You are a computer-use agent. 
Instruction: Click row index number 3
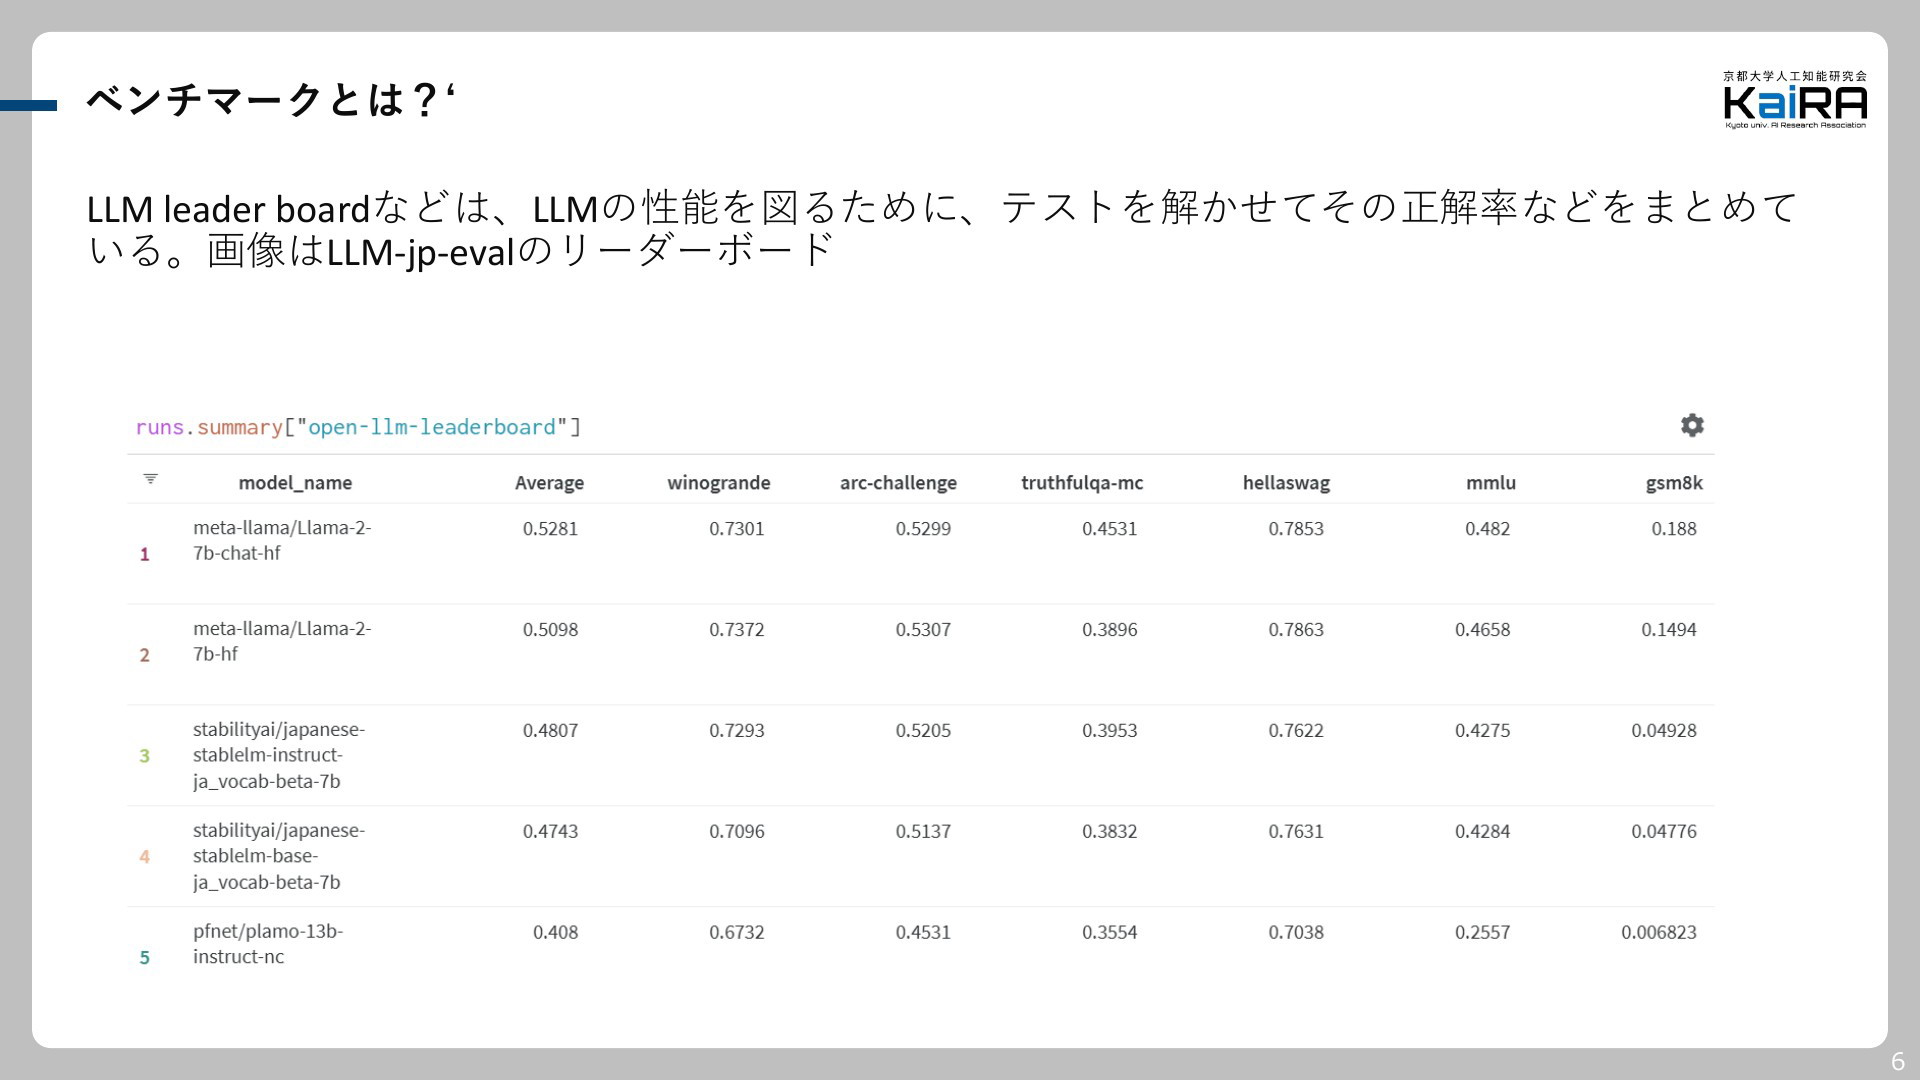tap(145, 756)
